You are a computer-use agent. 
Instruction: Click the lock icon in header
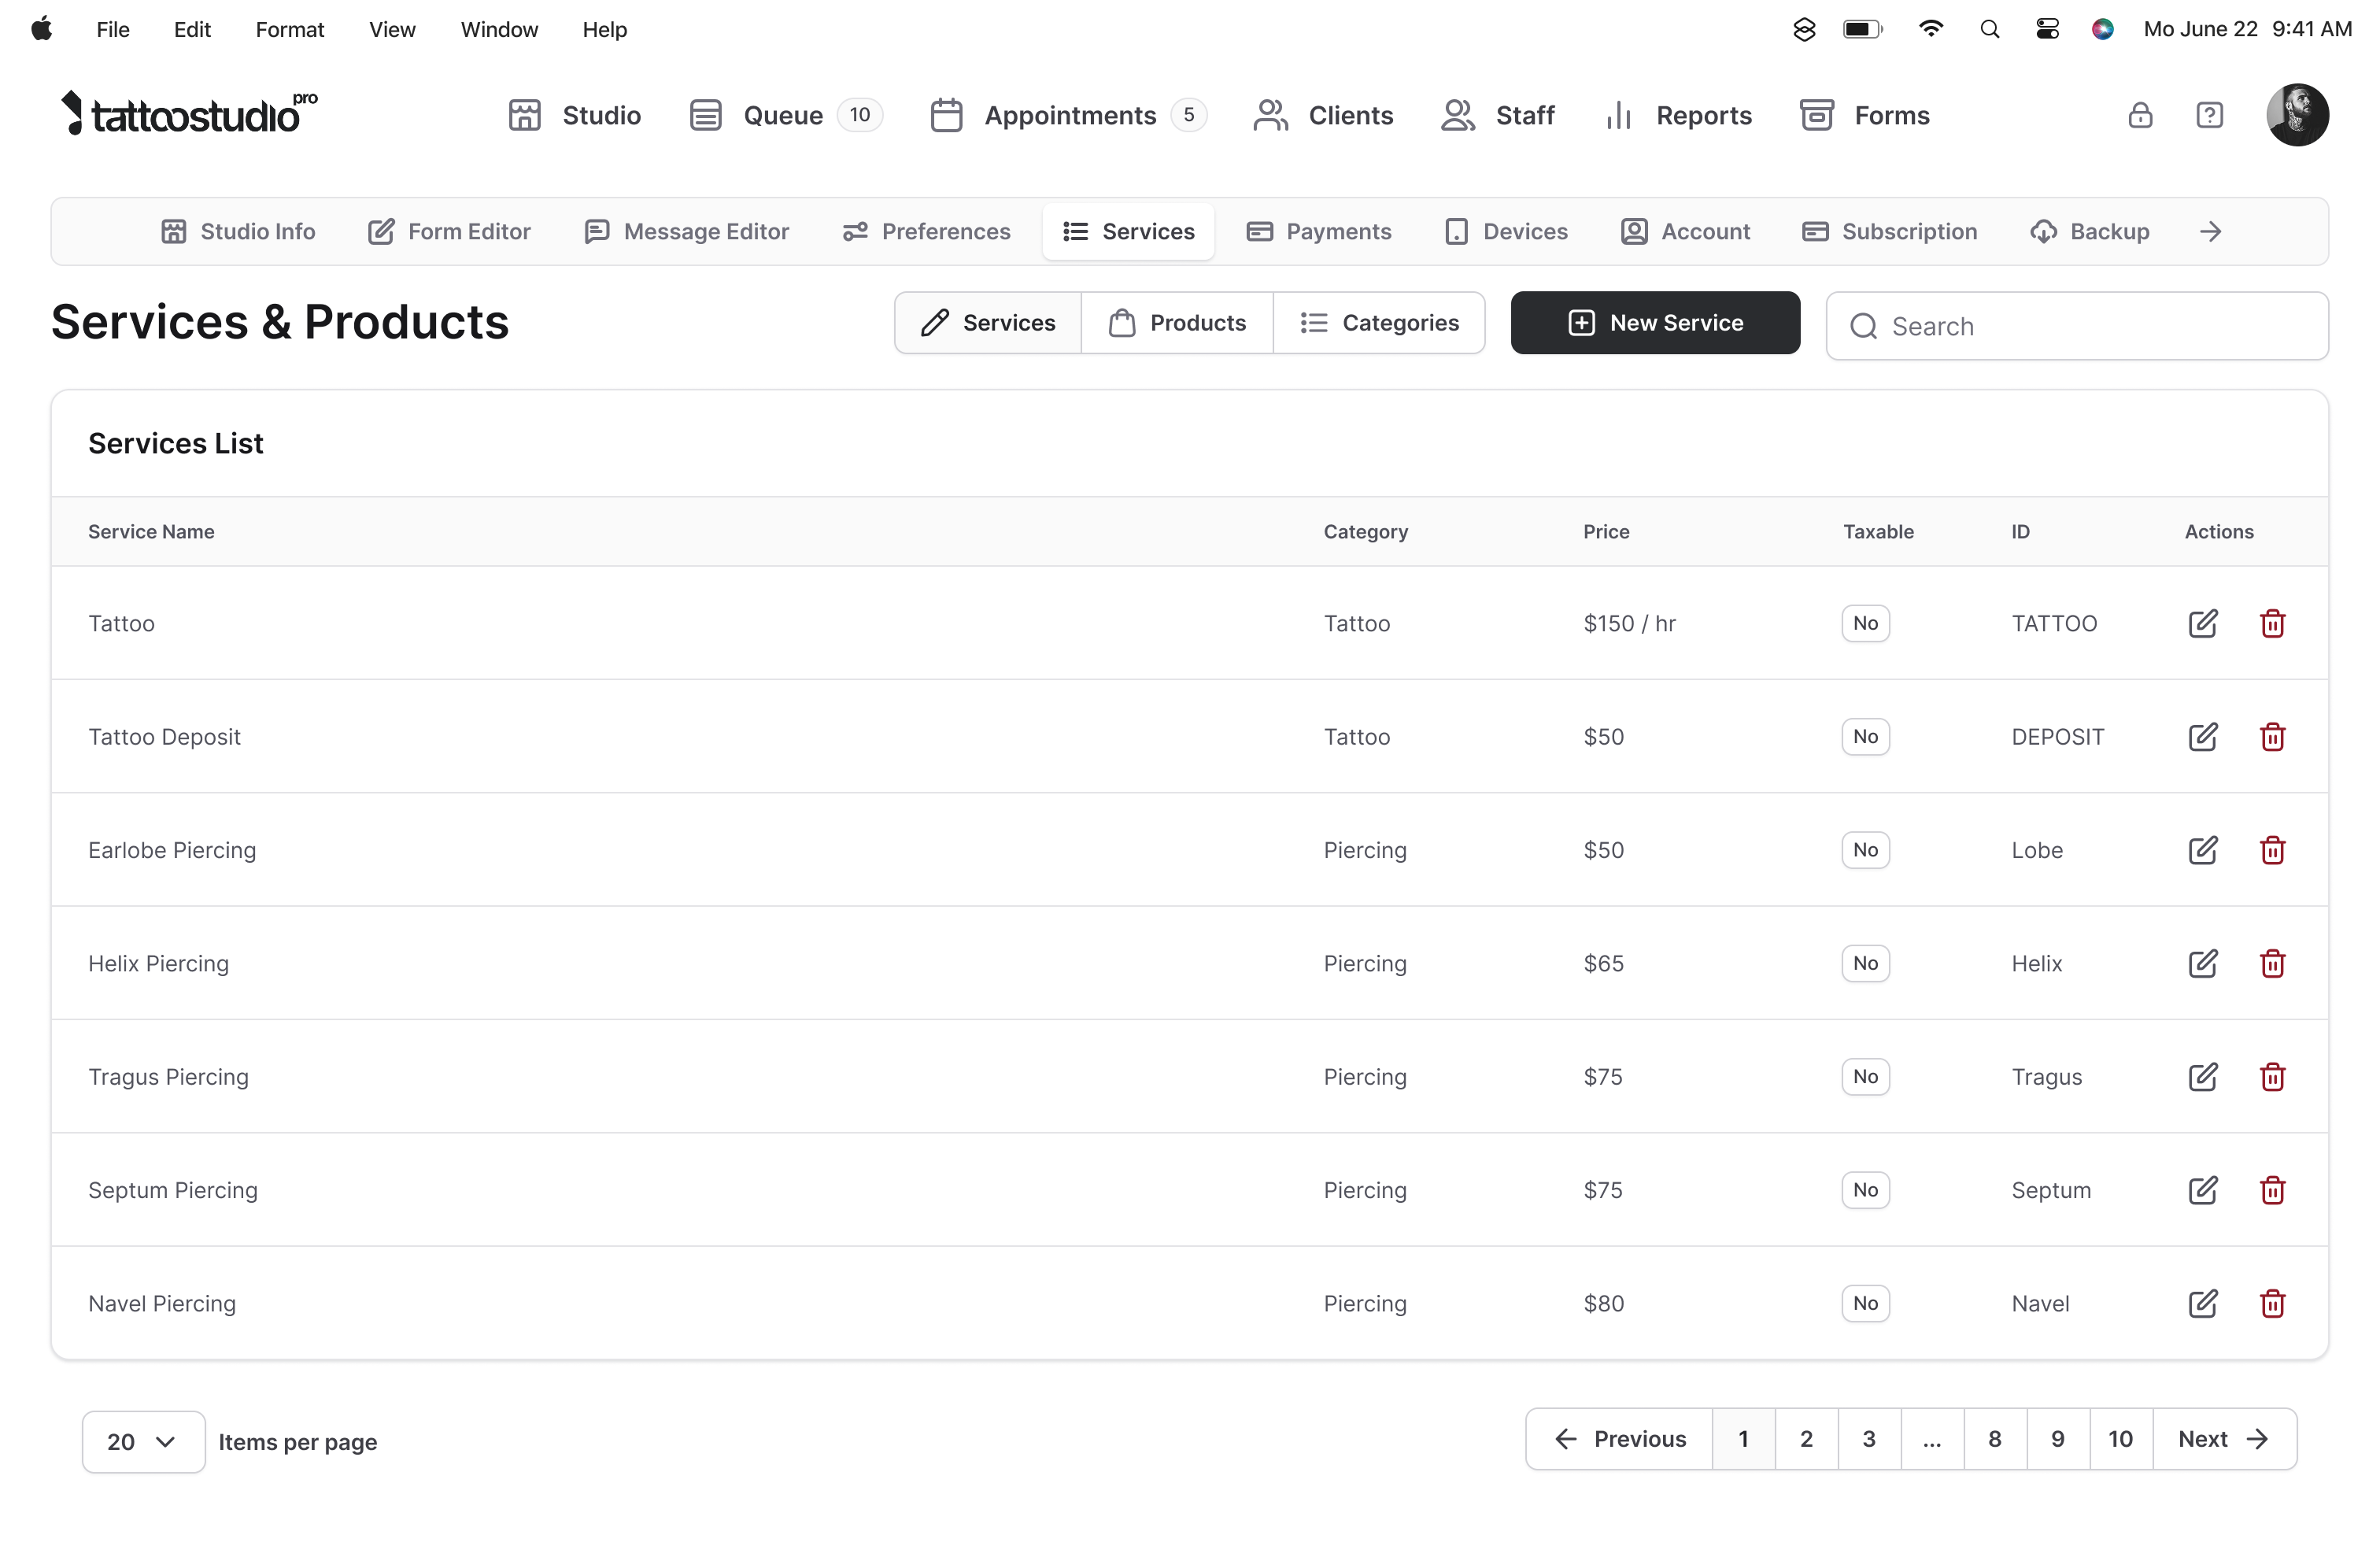[x=2139, y=115]
